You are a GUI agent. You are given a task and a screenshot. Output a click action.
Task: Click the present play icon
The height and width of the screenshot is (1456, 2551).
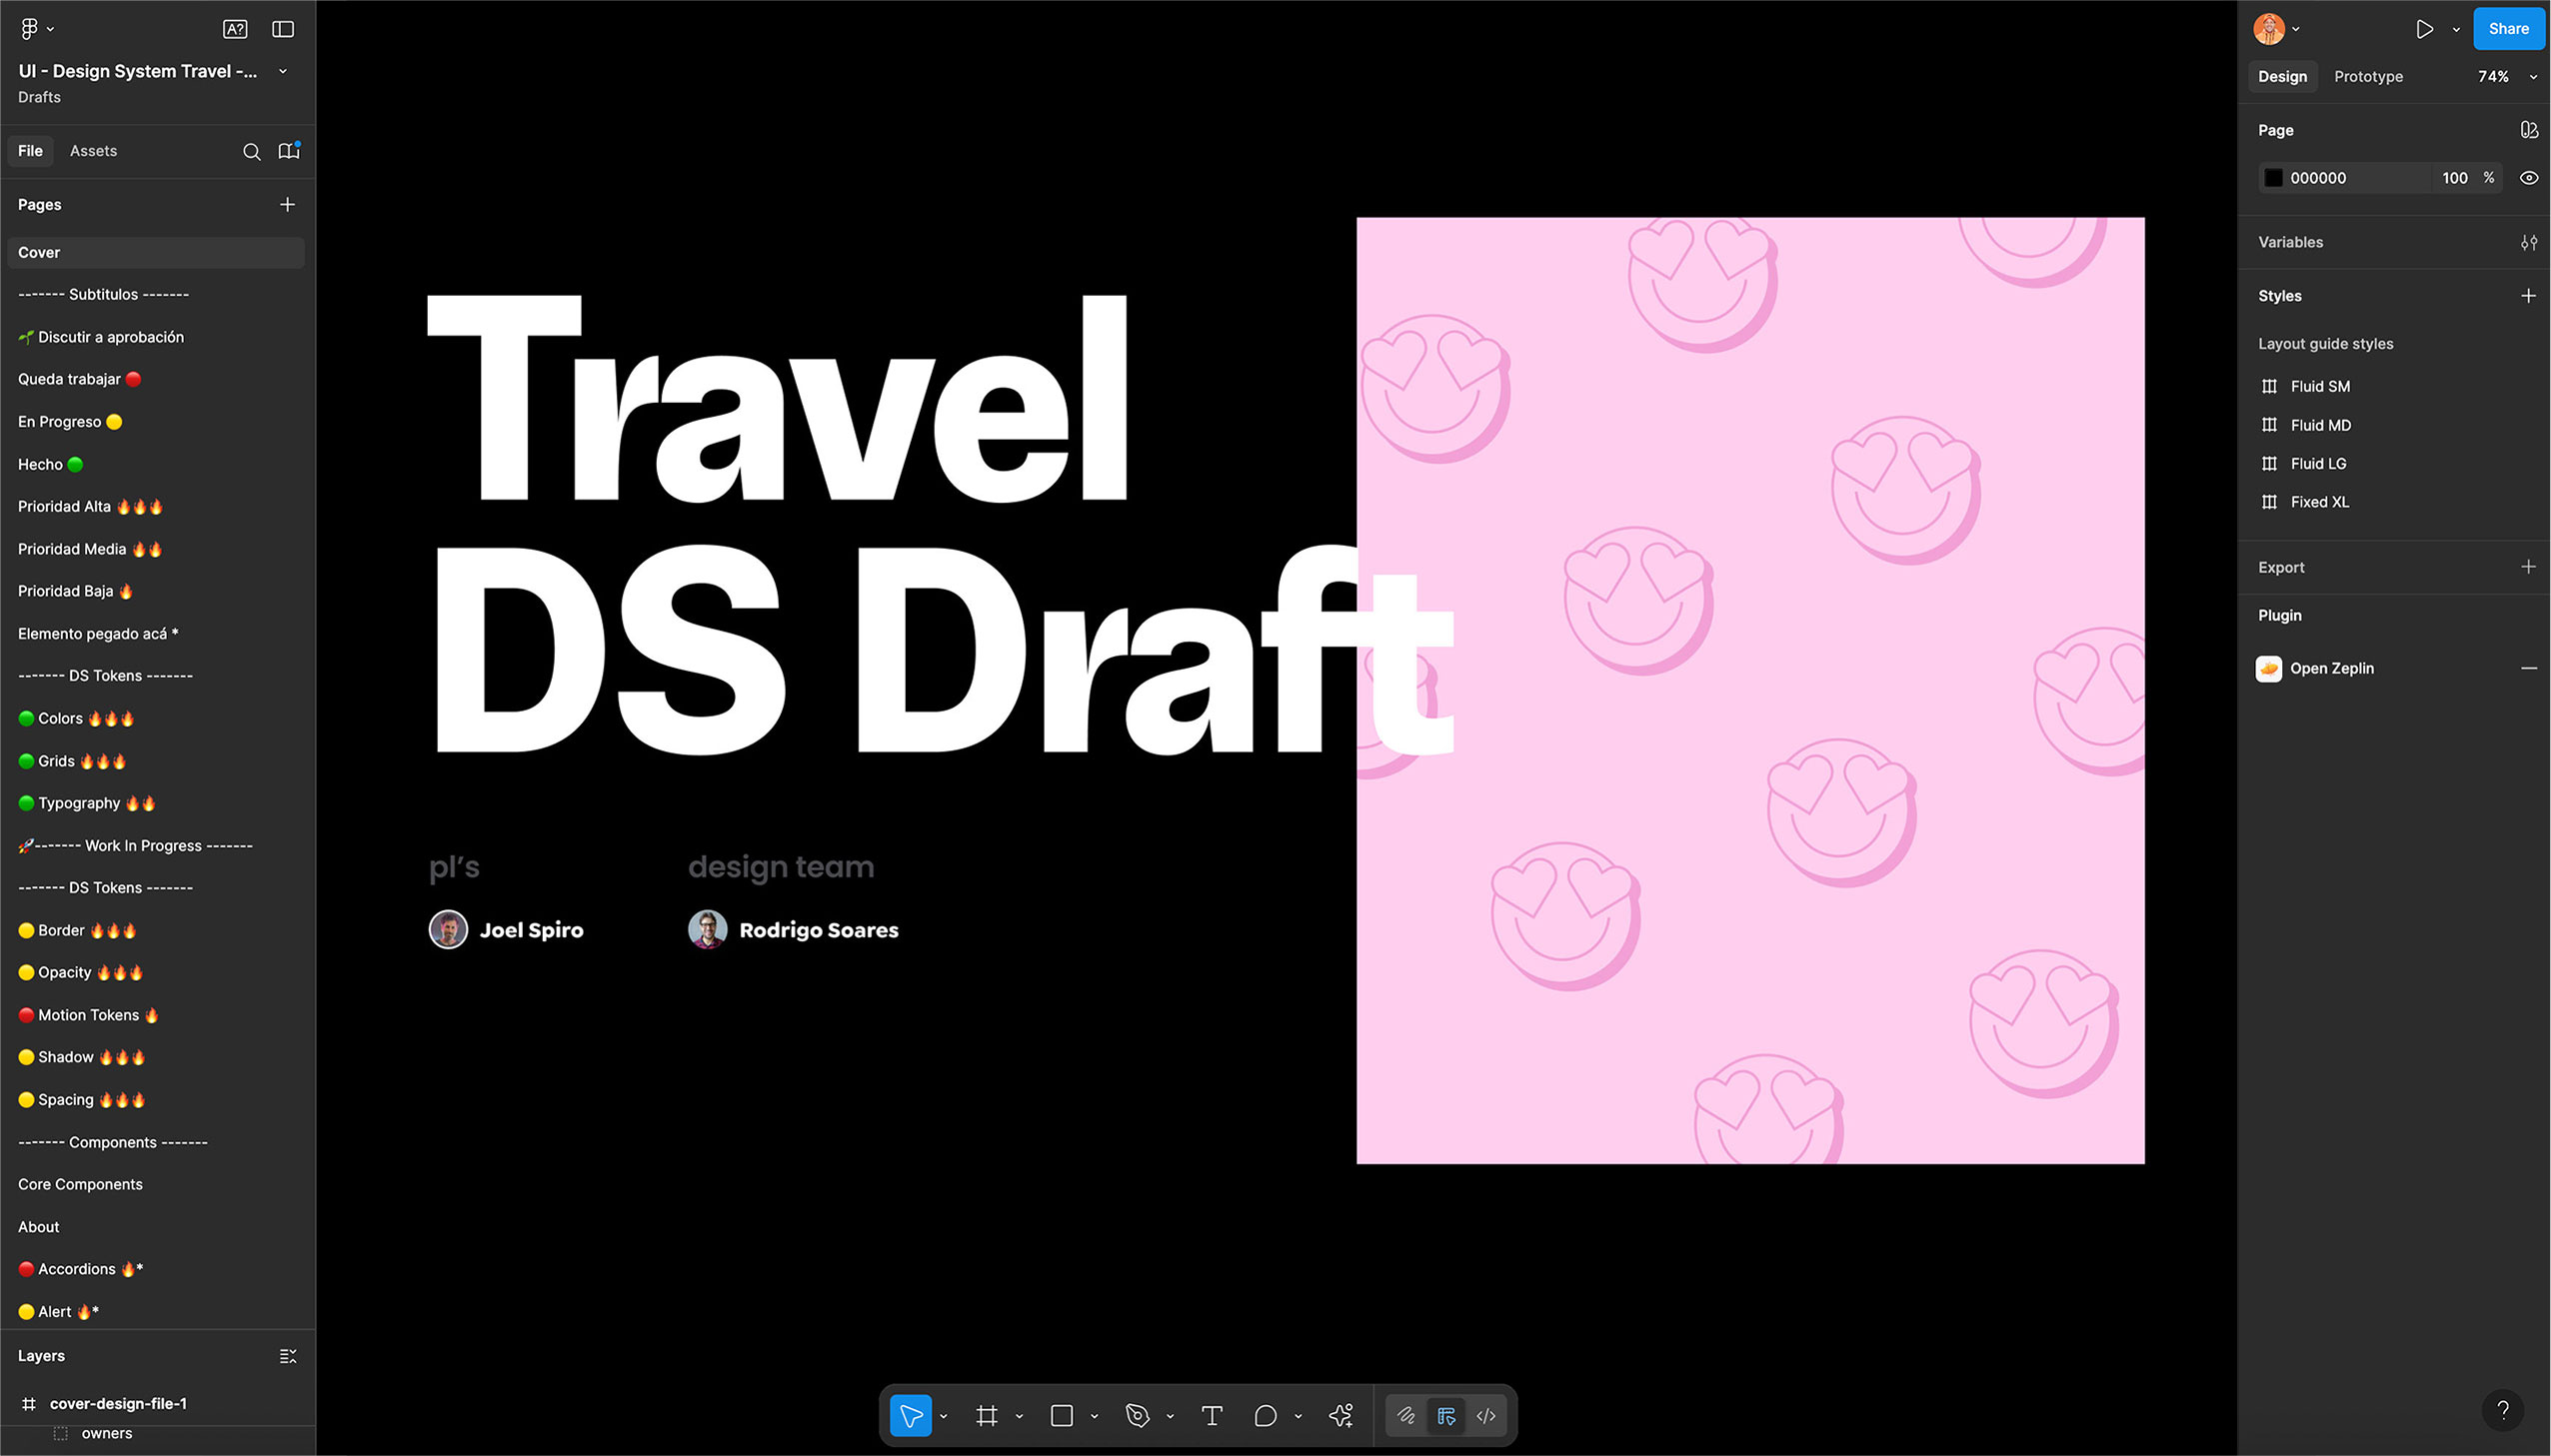click(x=2424, y=29)
